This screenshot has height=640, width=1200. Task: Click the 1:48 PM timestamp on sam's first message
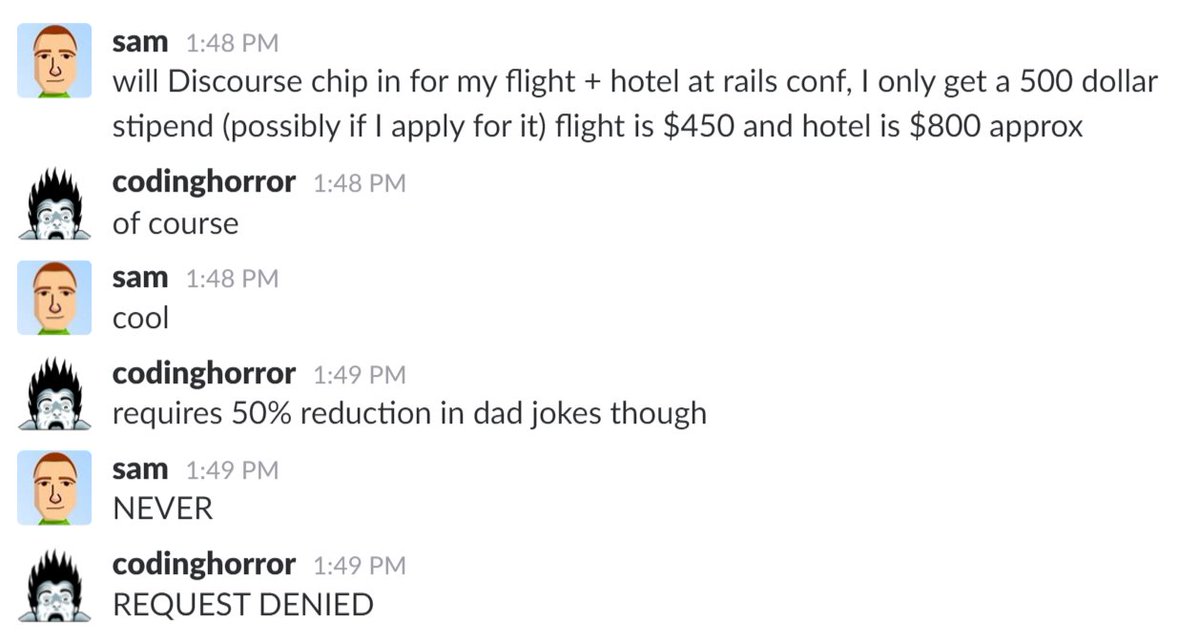click(x=232, y=44)
